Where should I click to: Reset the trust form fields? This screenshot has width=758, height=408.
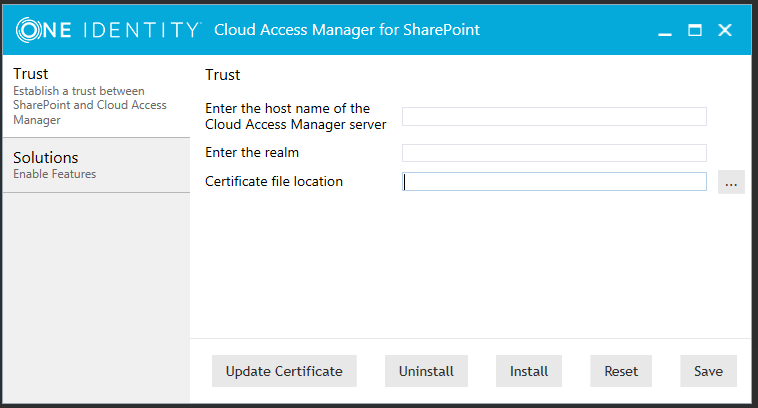click(x=621, y=371)
